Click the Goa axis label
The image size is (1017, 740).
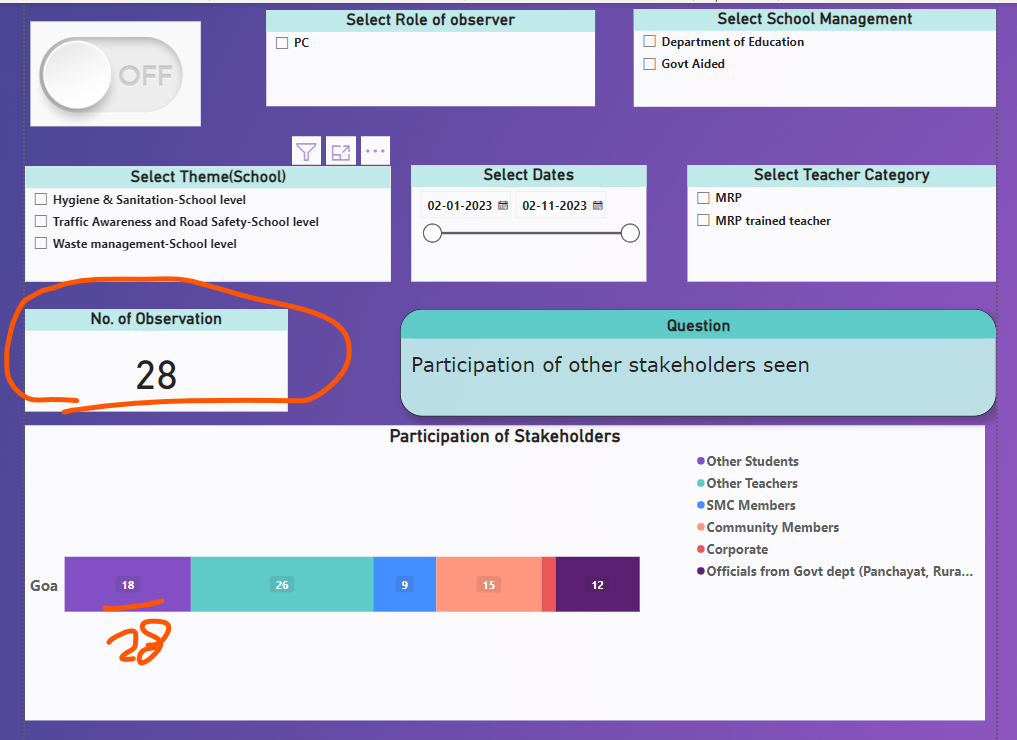tap(44, 586)
